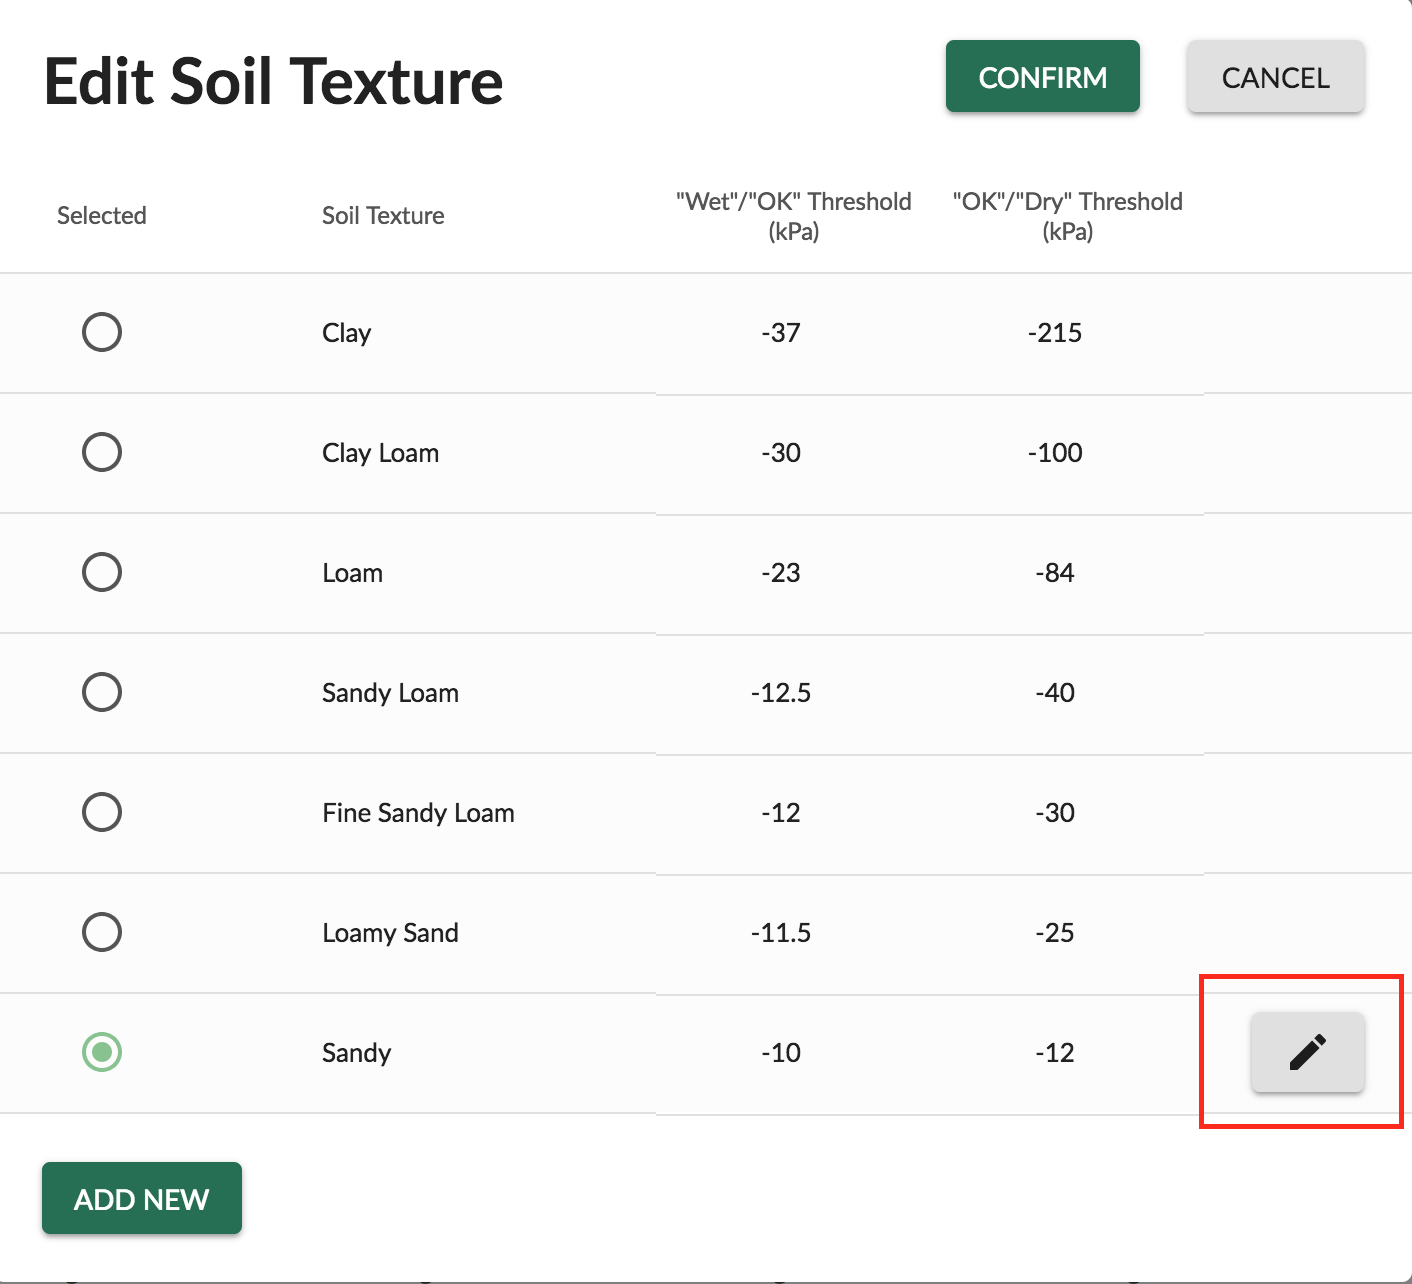Cancel the soil texture edit
The image size is (1412, 1284).
[x=1275, y=77]
